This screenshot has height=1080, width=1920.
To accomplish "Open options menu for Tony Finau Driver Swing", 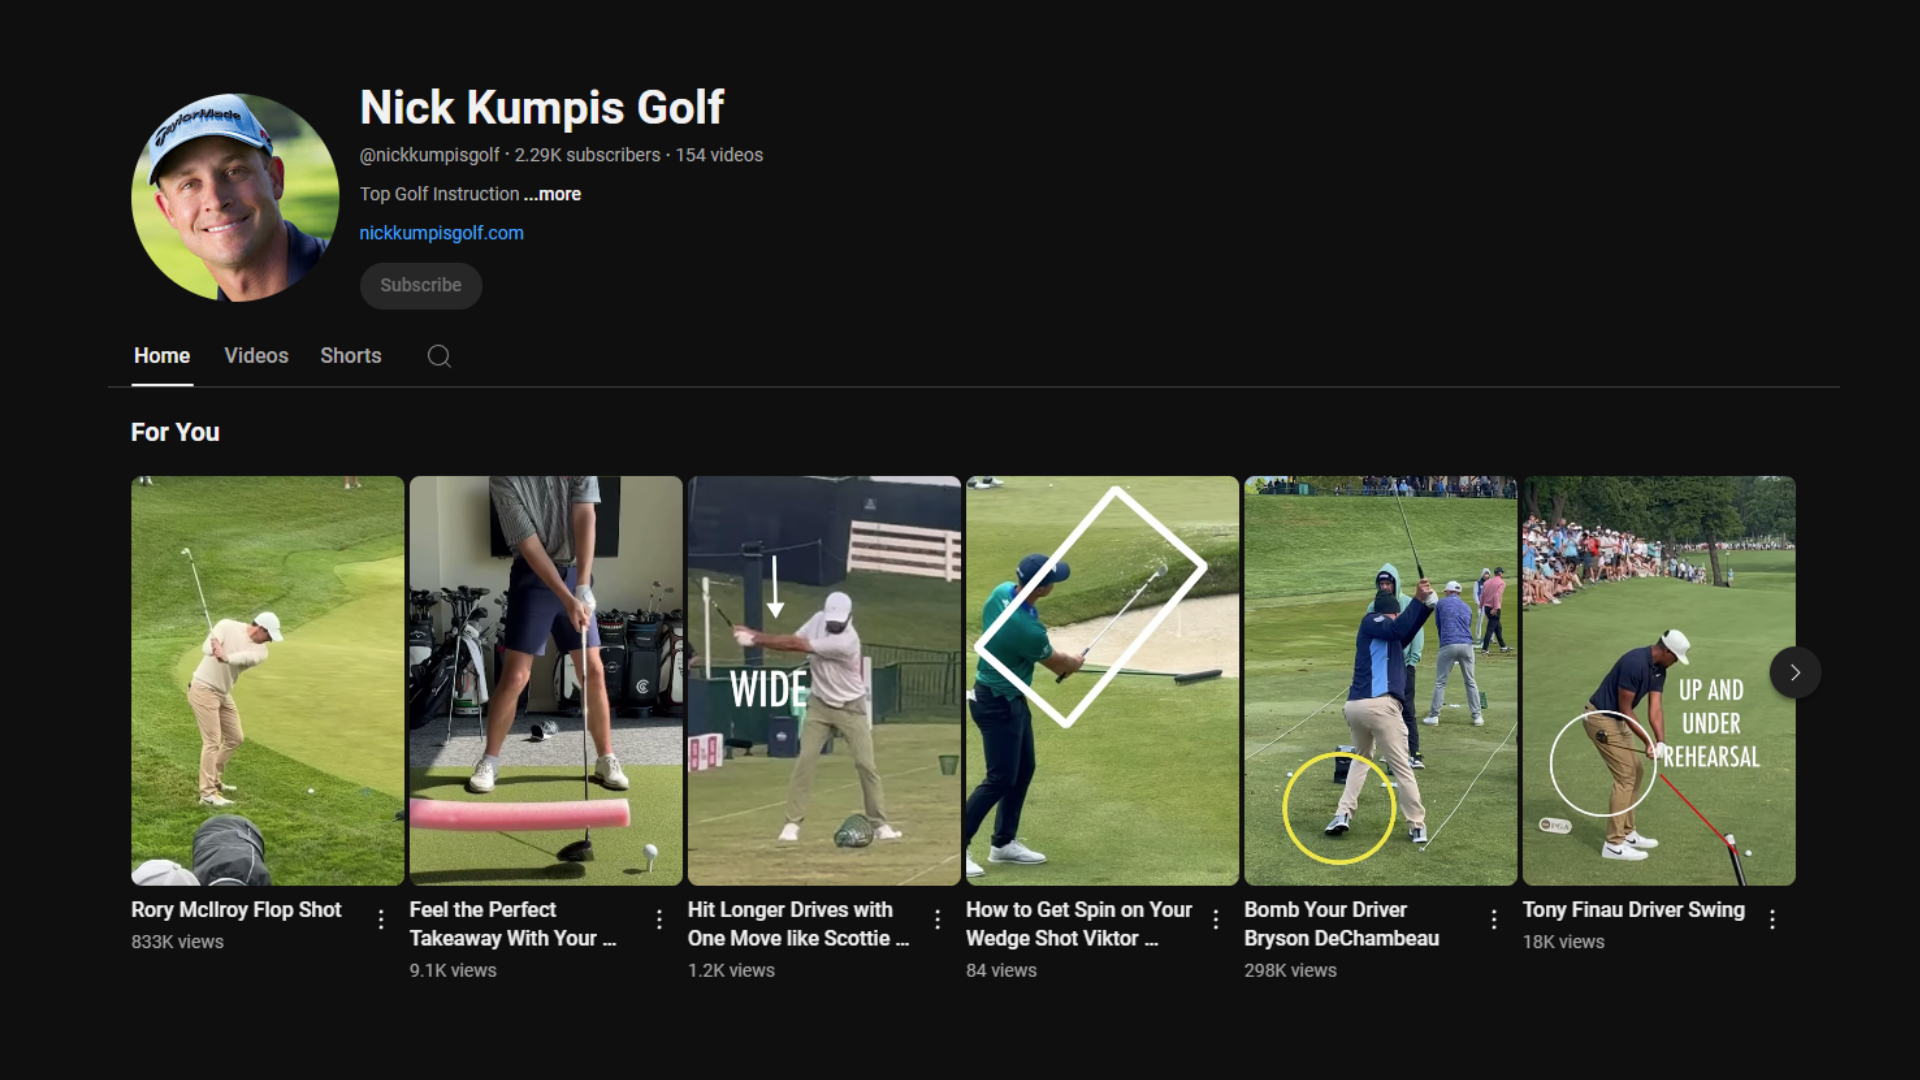I will pos(1771,919).
